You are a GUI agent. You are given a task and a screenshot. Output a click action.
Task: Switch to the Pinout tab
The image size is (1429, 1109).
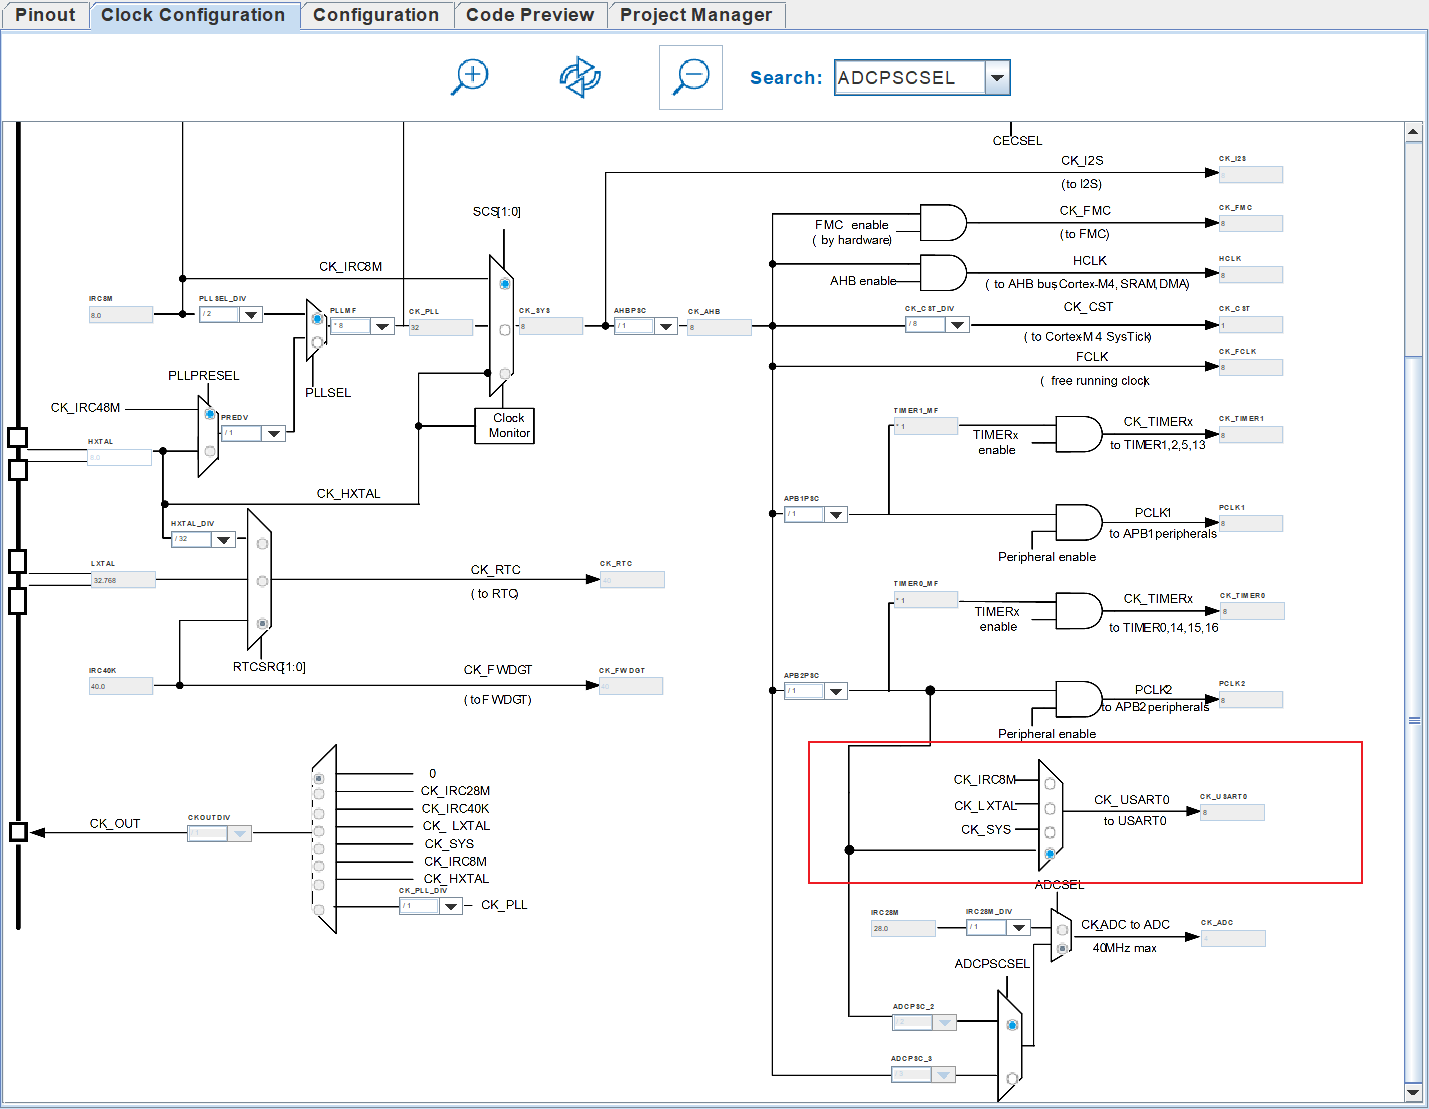[x=45, y=15]
